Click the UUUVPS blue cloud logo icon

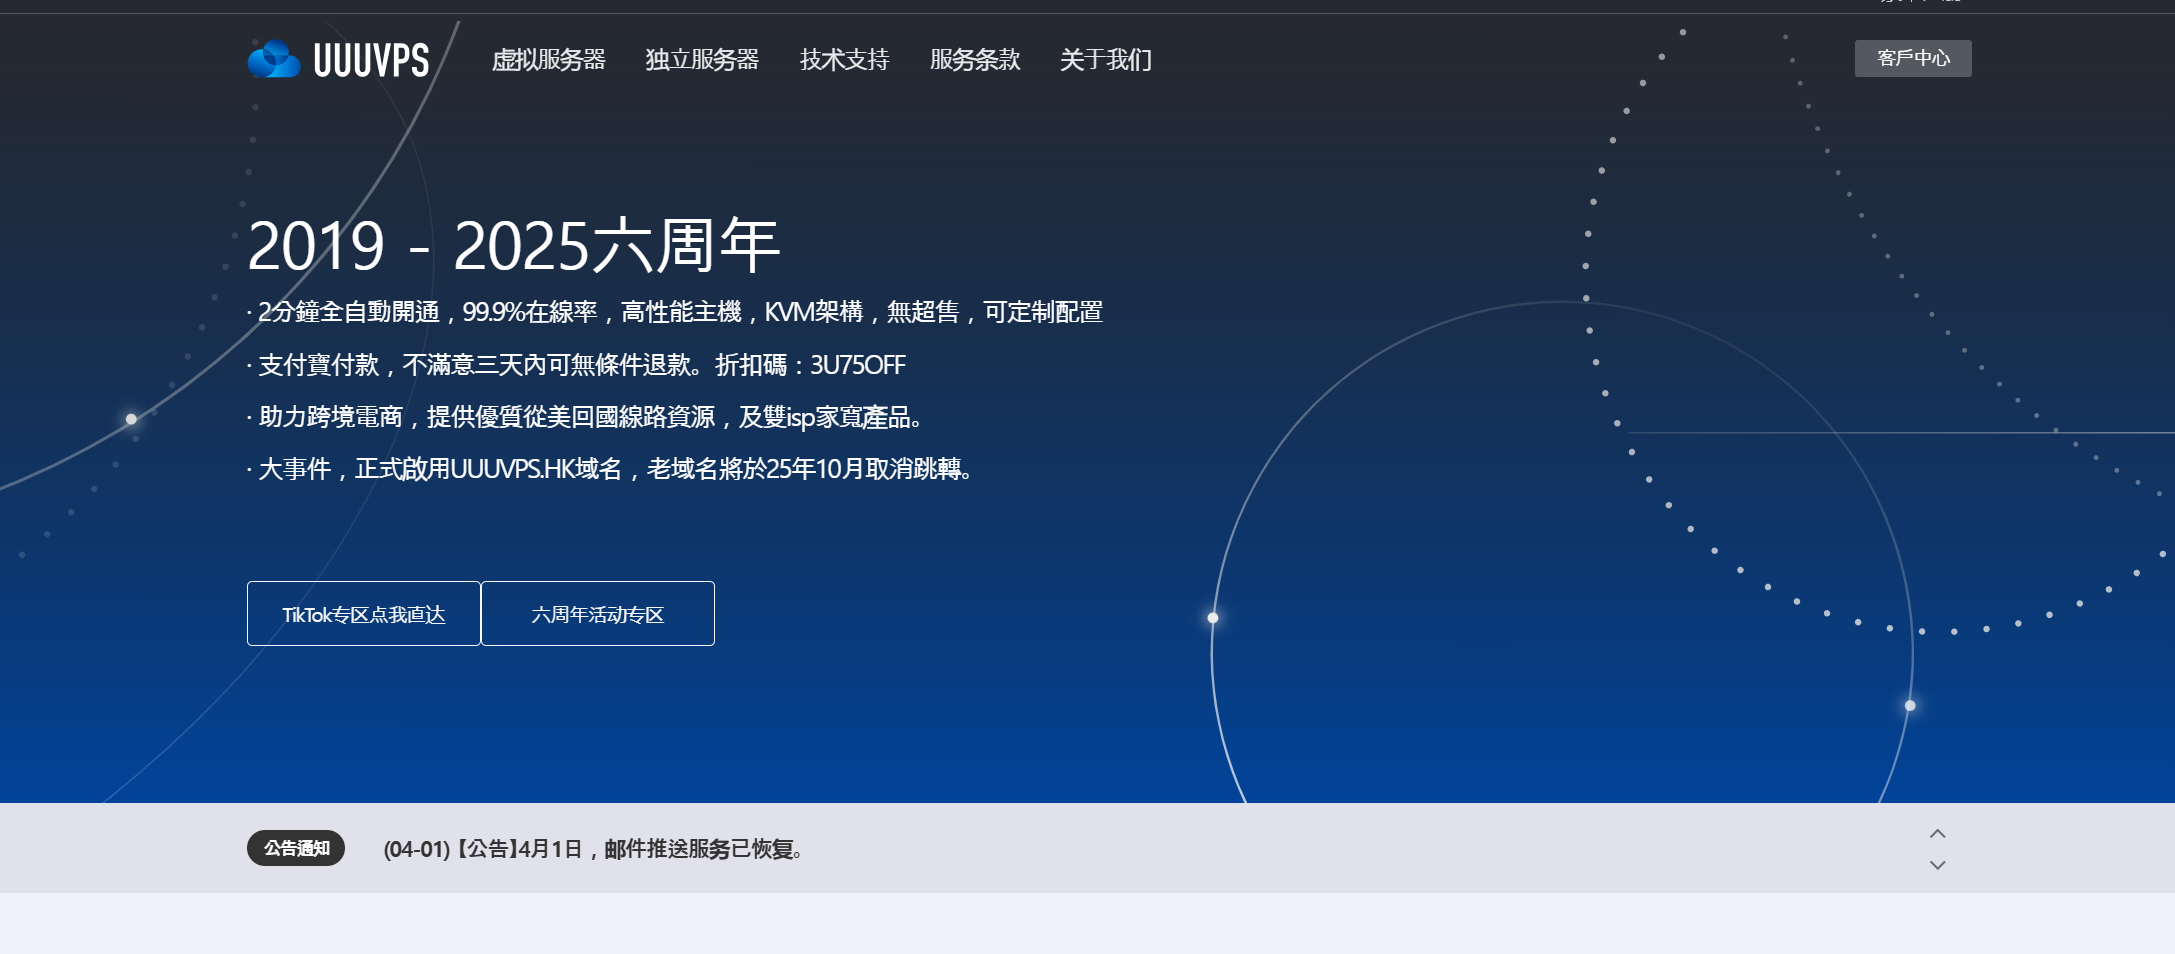tap(274, 60)
